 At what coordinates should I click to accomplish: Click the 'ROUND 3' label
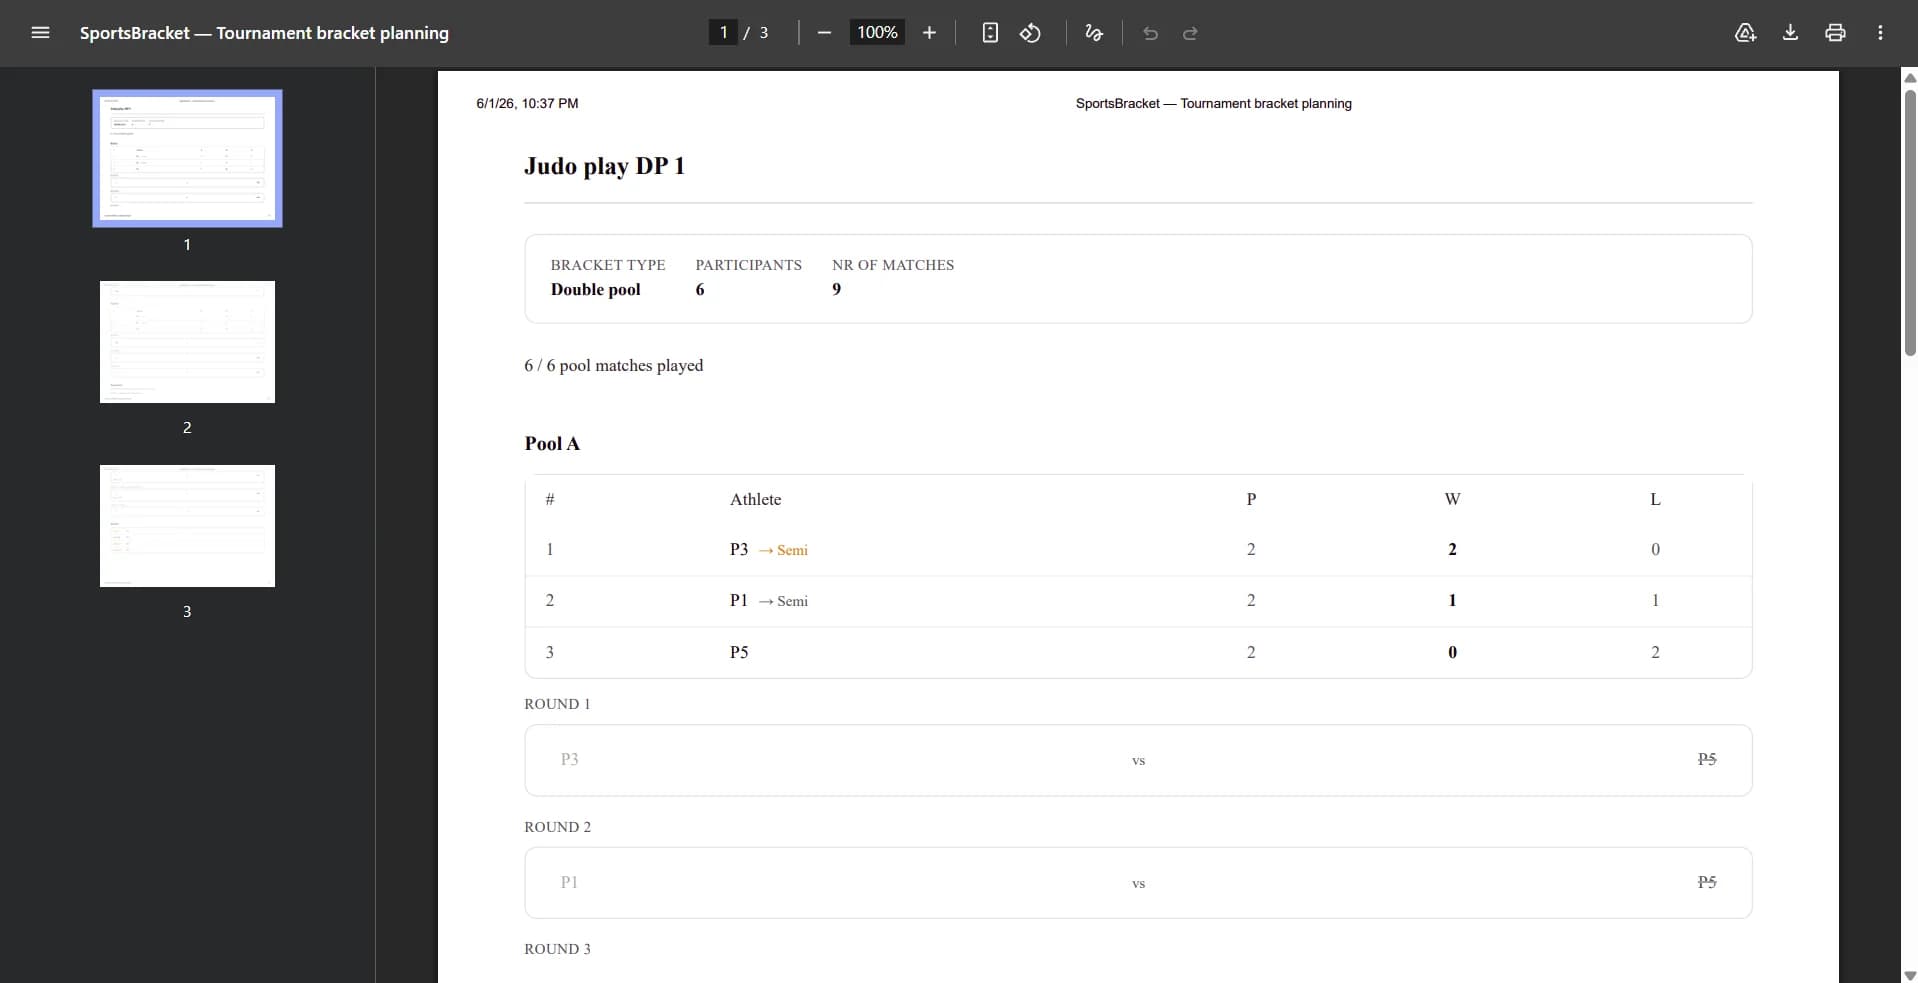click(557, 949)
